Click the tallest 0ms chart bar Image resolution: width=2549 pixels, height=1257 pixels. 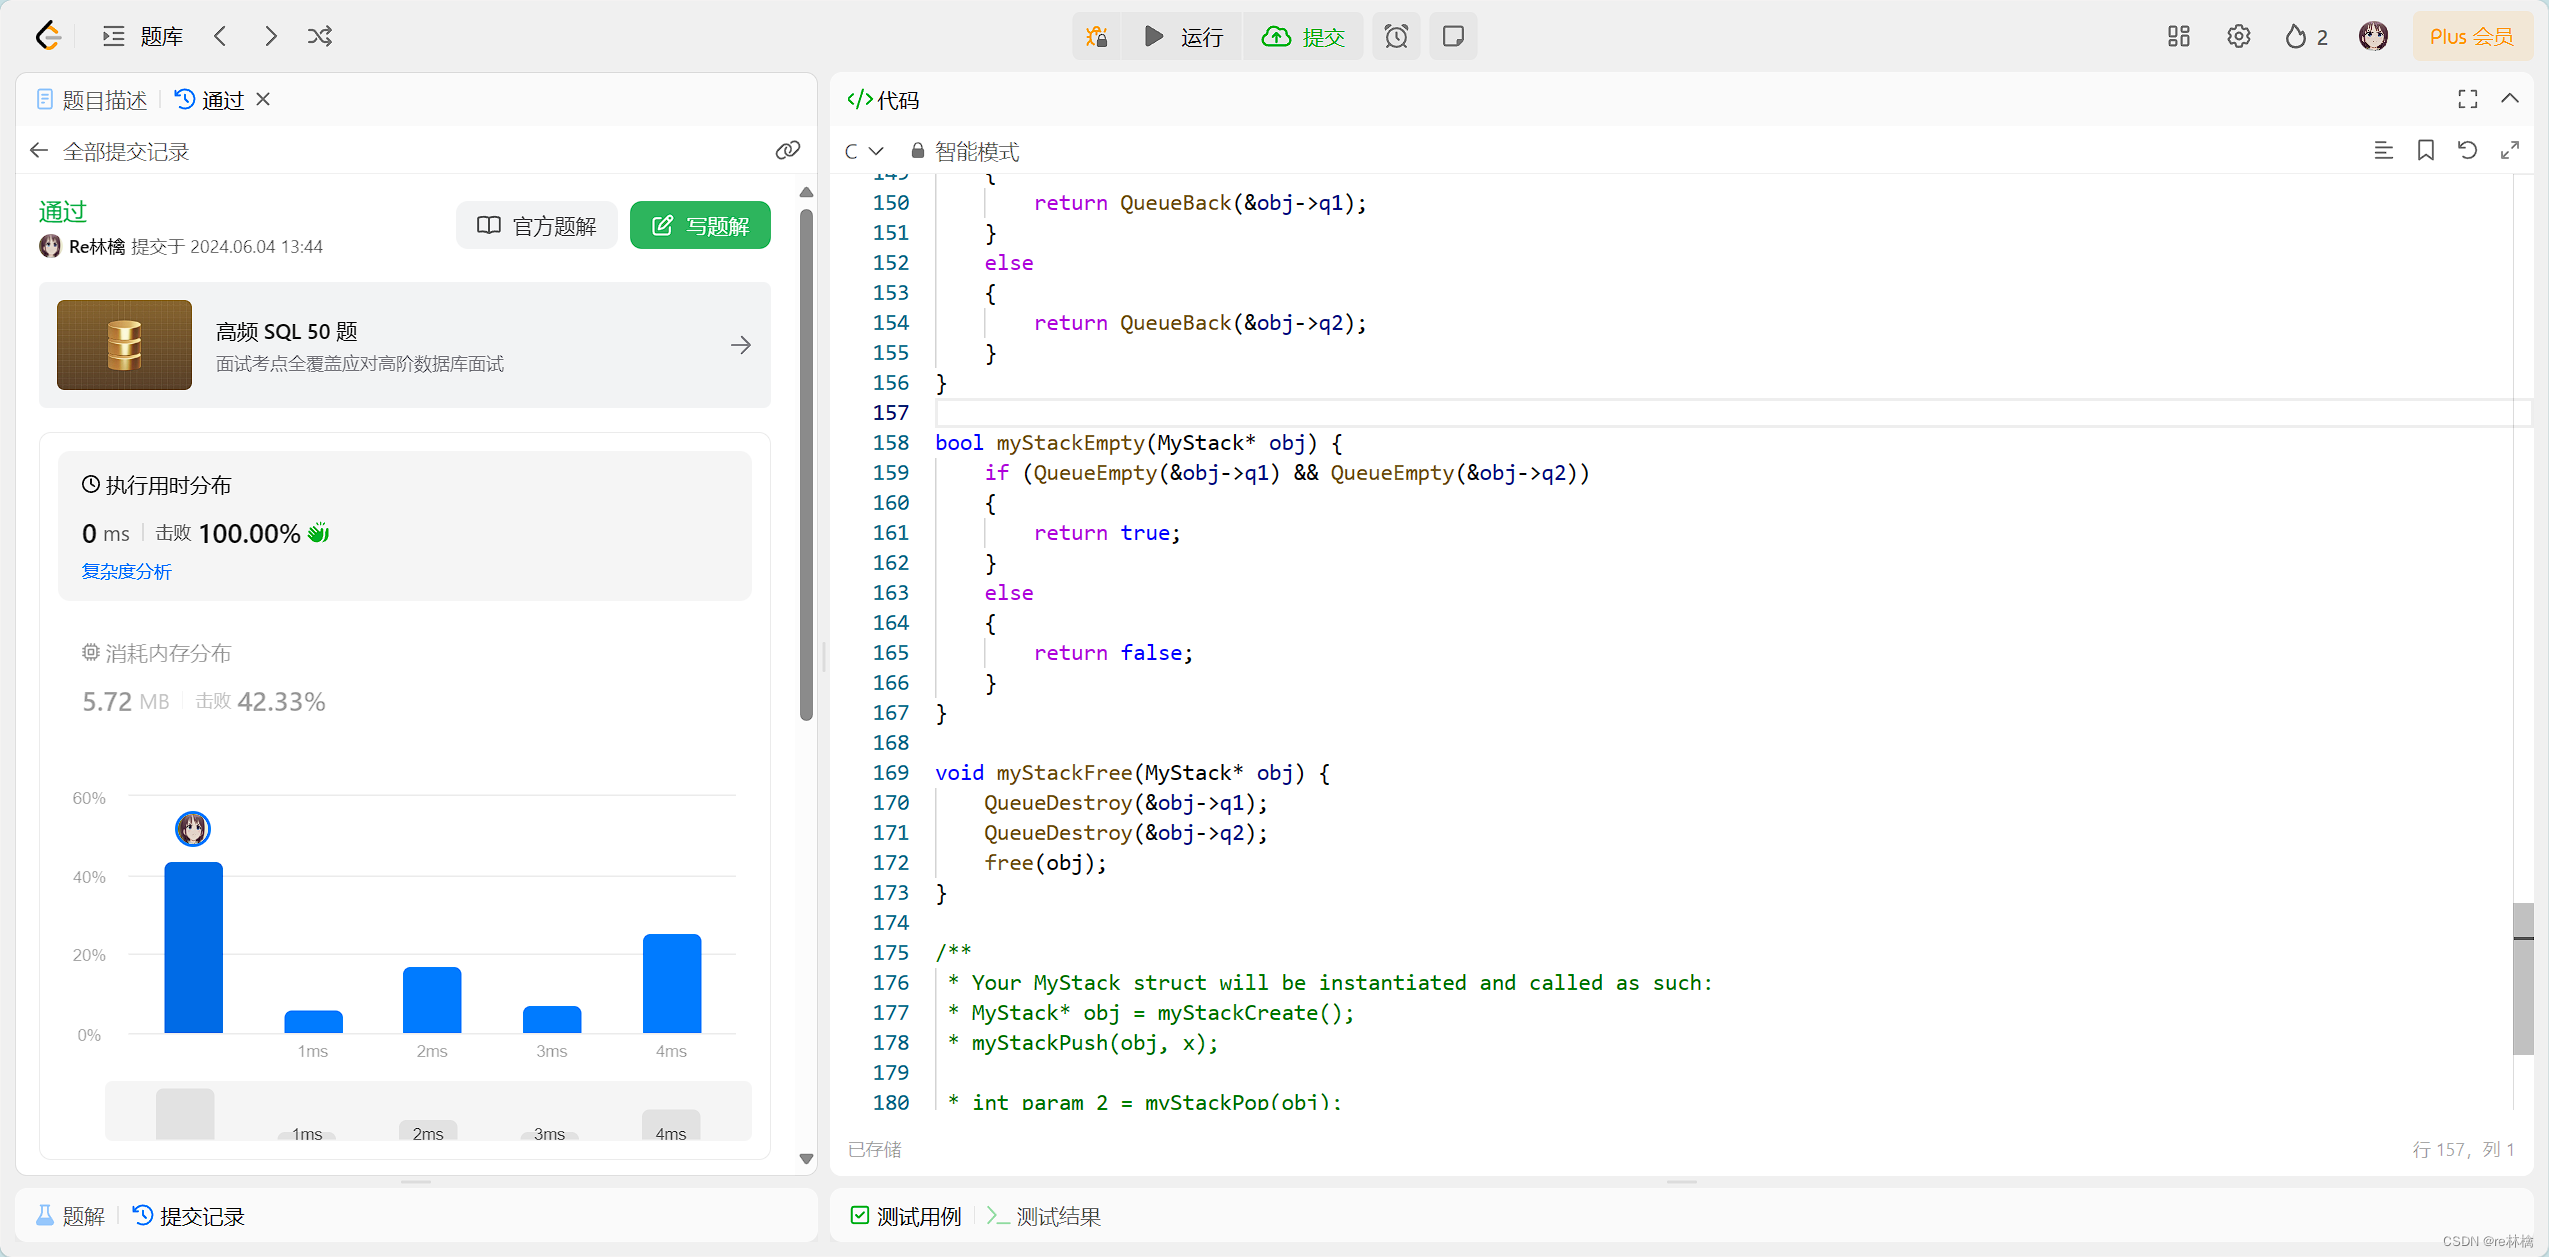click(x=194, y=947)
